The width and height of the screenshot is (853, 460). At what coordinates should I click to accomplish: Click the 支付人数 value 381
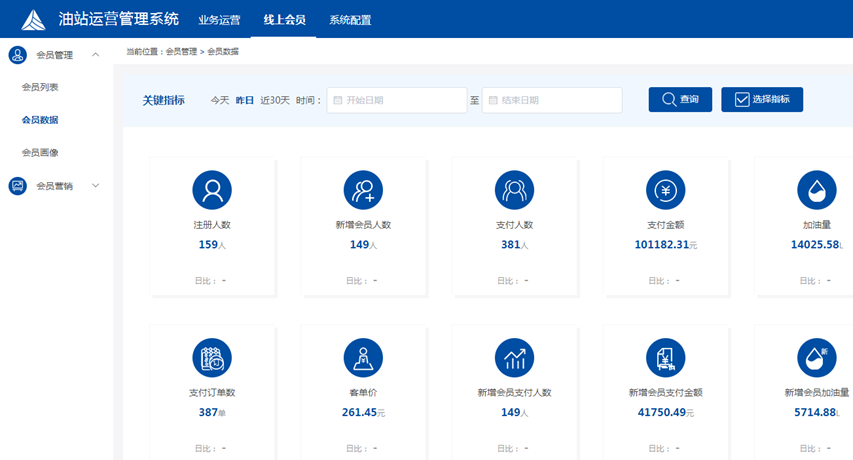coord(511,245)
